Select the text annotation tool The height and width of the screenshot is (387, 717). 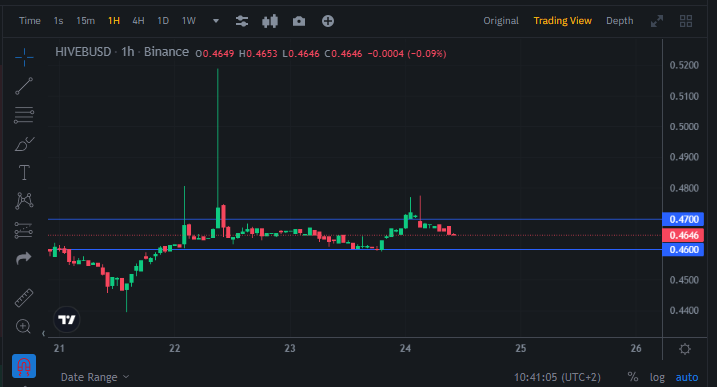tap(24, 172)
